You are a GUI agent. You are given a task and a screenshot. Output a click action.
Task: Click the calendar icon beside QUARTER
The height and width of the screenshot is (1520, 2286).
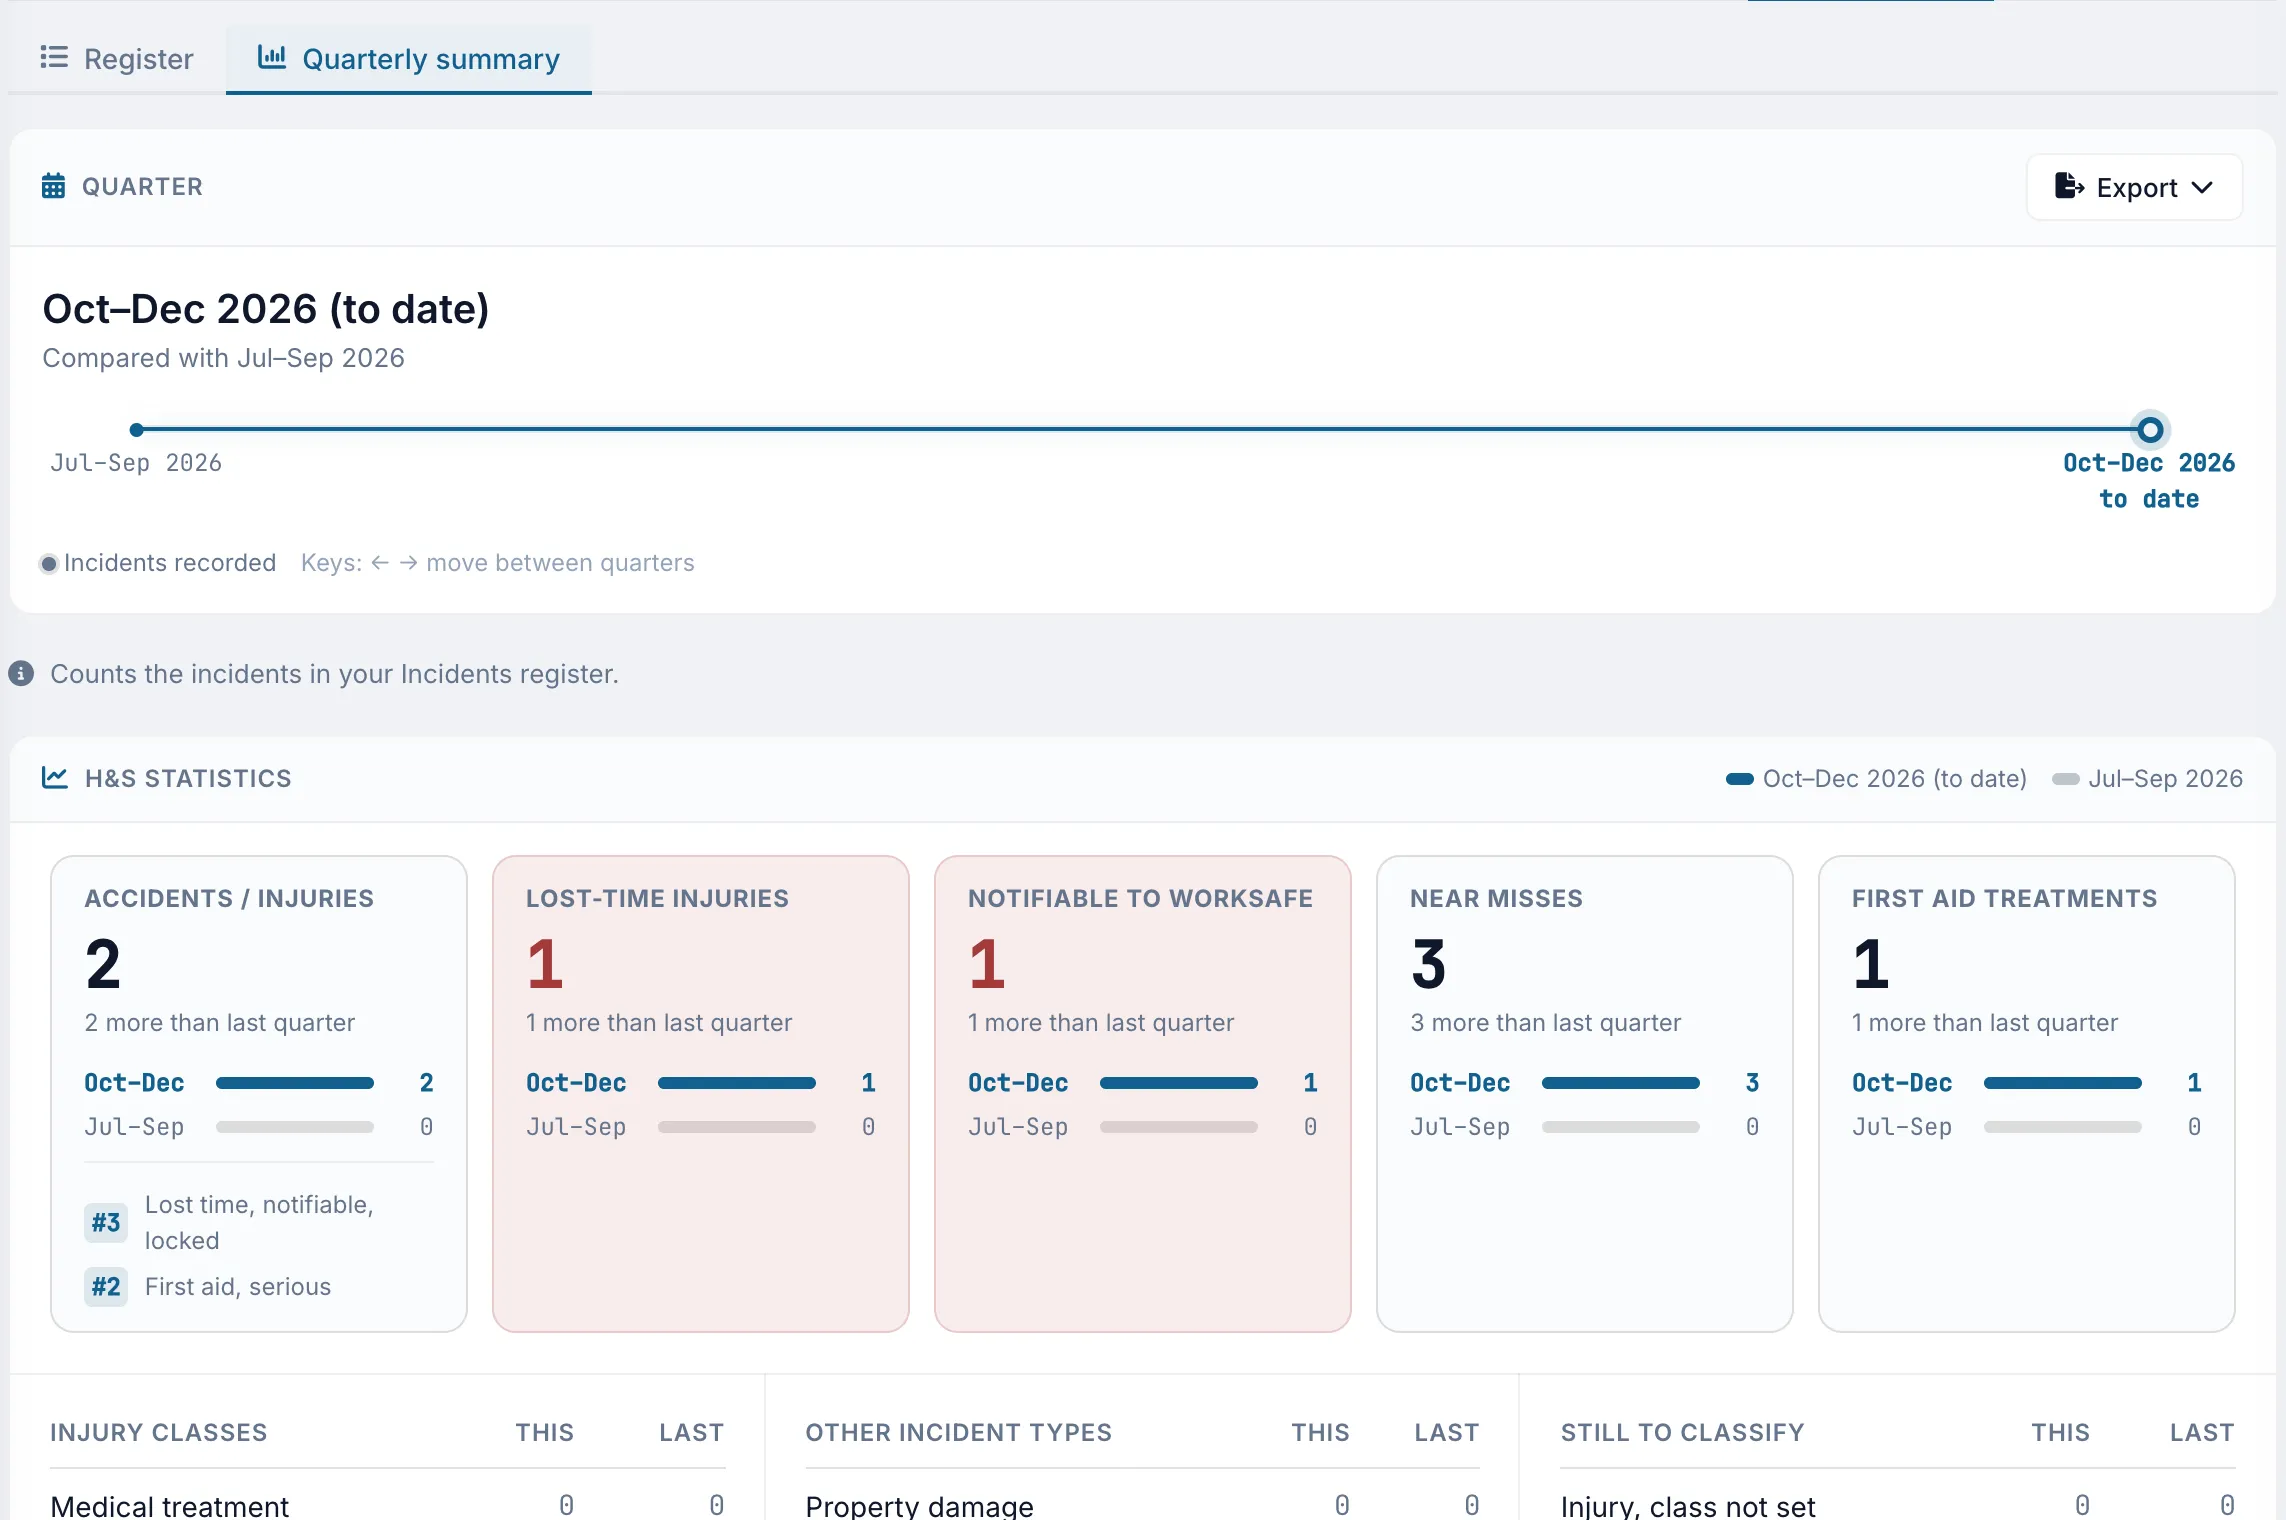[54, 186]
